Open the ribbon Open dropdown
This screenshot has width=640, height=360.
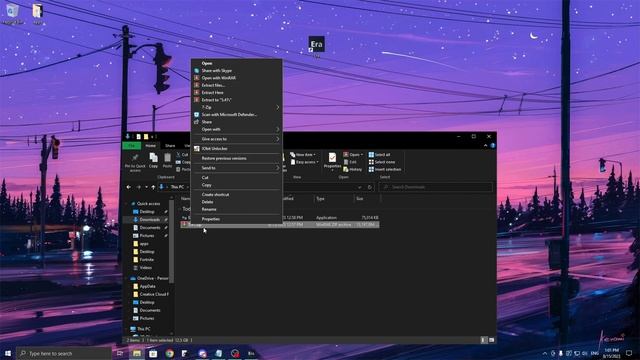pos(353,155)
